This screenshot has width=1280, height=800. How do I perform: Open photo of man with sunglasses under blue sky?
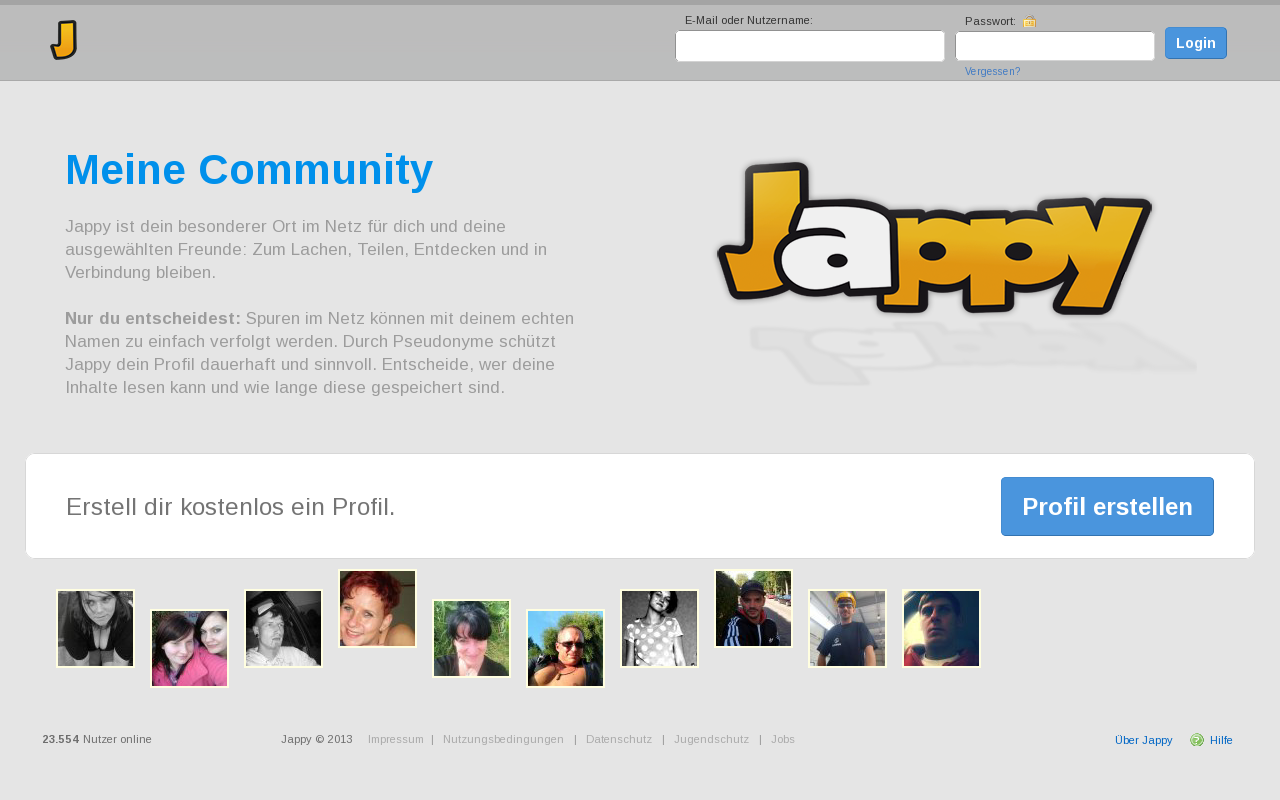565,648
